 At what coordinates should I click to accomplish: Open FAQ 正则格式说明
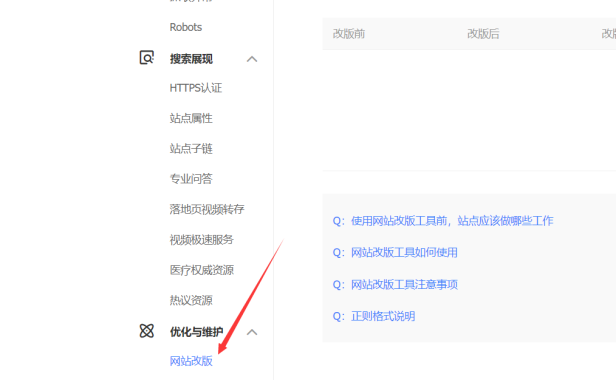click(383, 316)
